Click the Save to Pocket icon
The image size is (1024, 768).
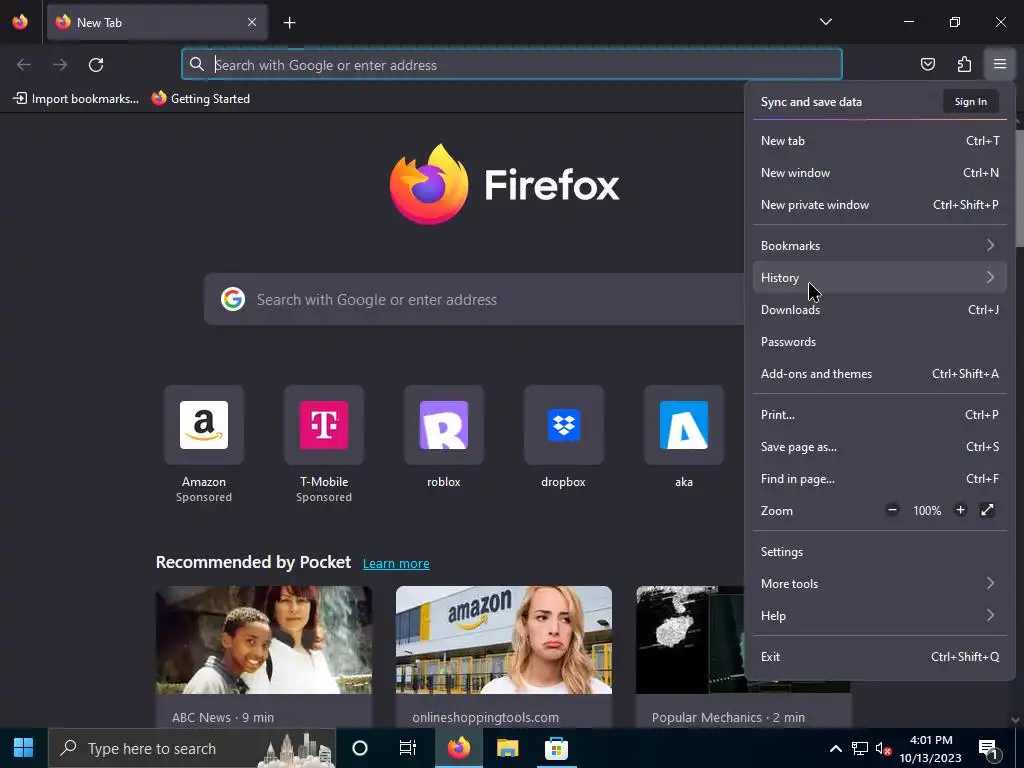pos(927,64)
